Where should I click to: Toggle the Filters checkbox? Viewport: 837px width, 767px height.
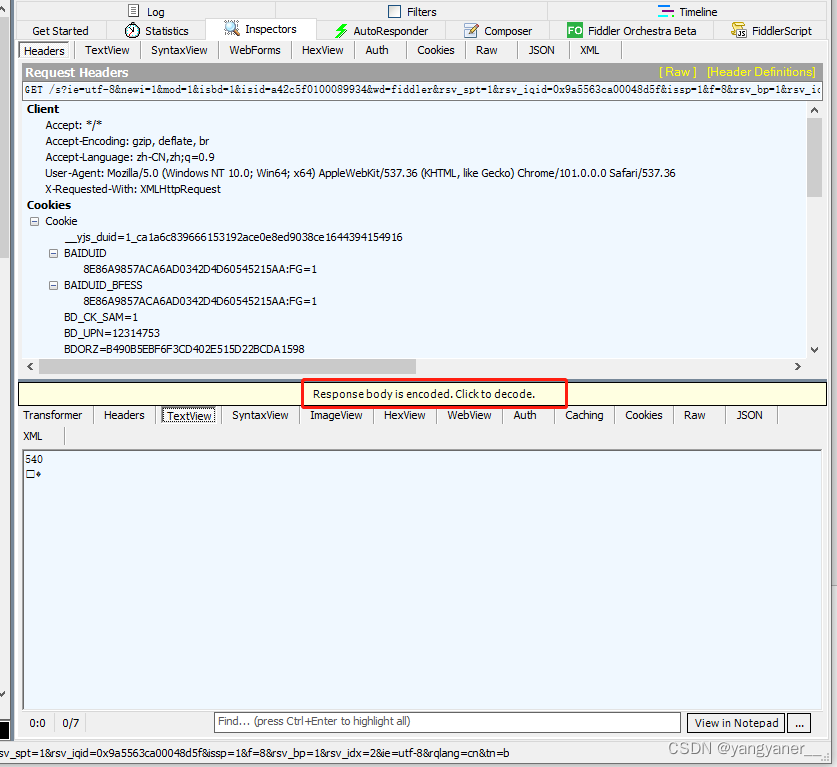[x=394, y=11]
